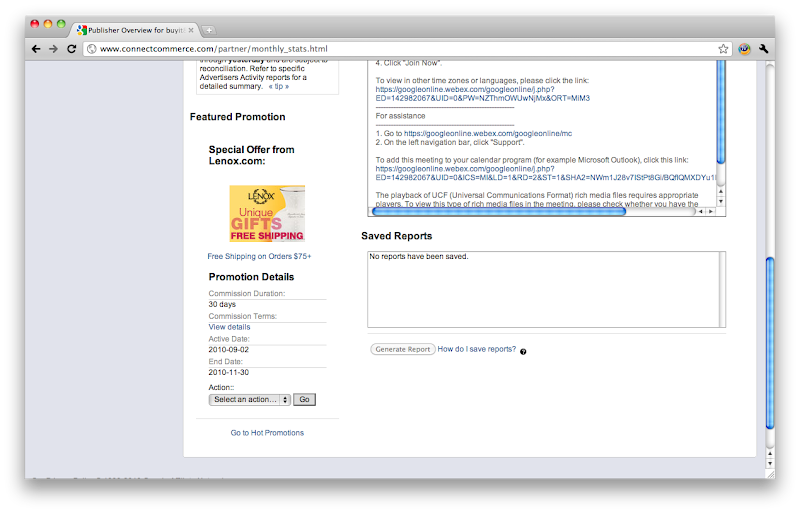This screenshot has width=800, height=513.
Task: Click the Go button
Action: (x=305, y=400)
